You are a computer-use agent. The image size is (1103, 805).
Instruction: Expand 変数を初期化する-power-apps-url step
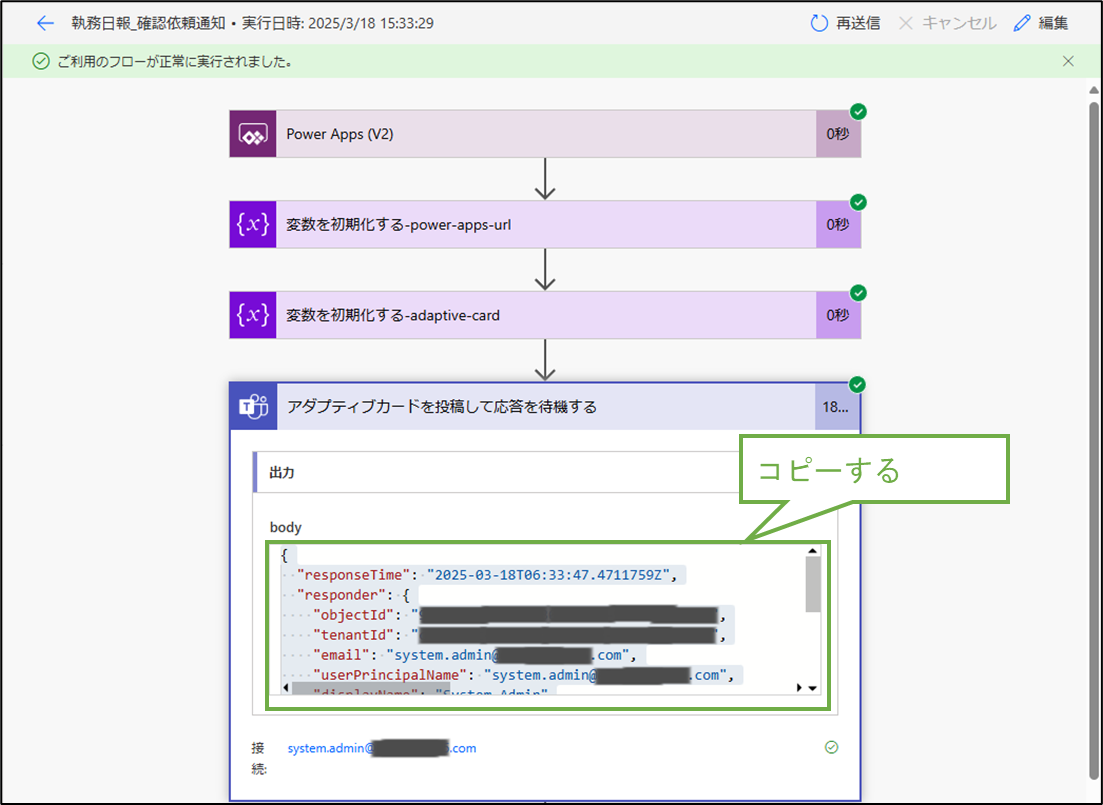[x=546, y=224]
